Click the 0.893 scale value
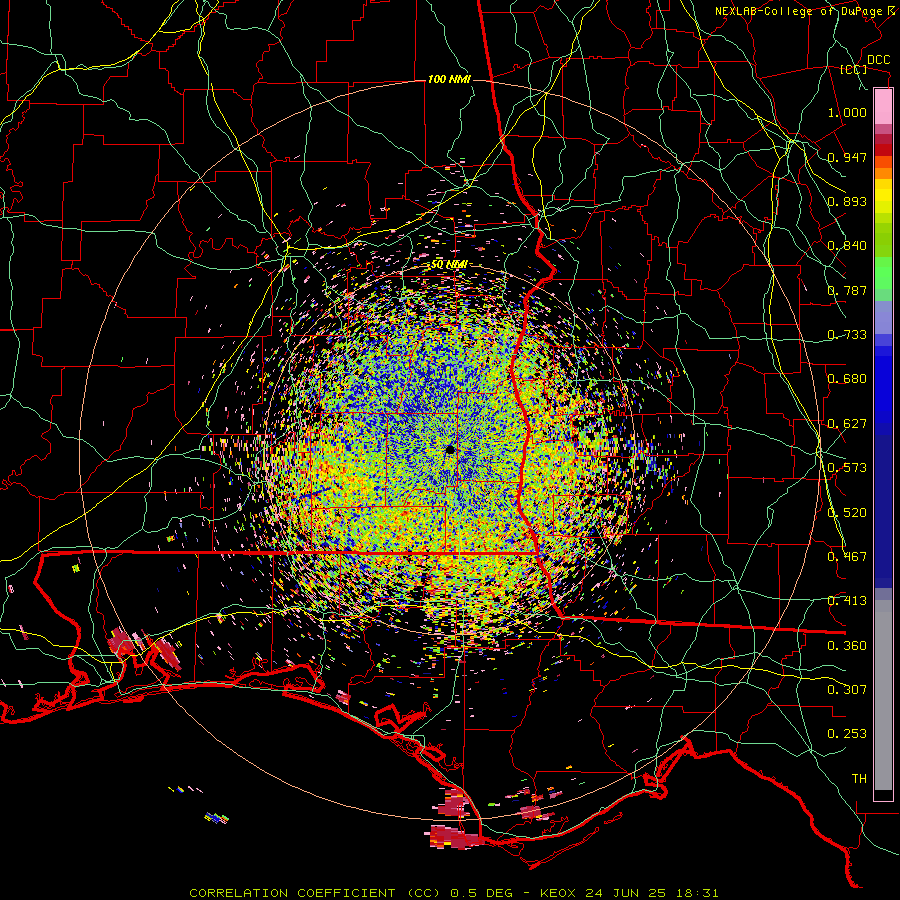 point(847,201)
